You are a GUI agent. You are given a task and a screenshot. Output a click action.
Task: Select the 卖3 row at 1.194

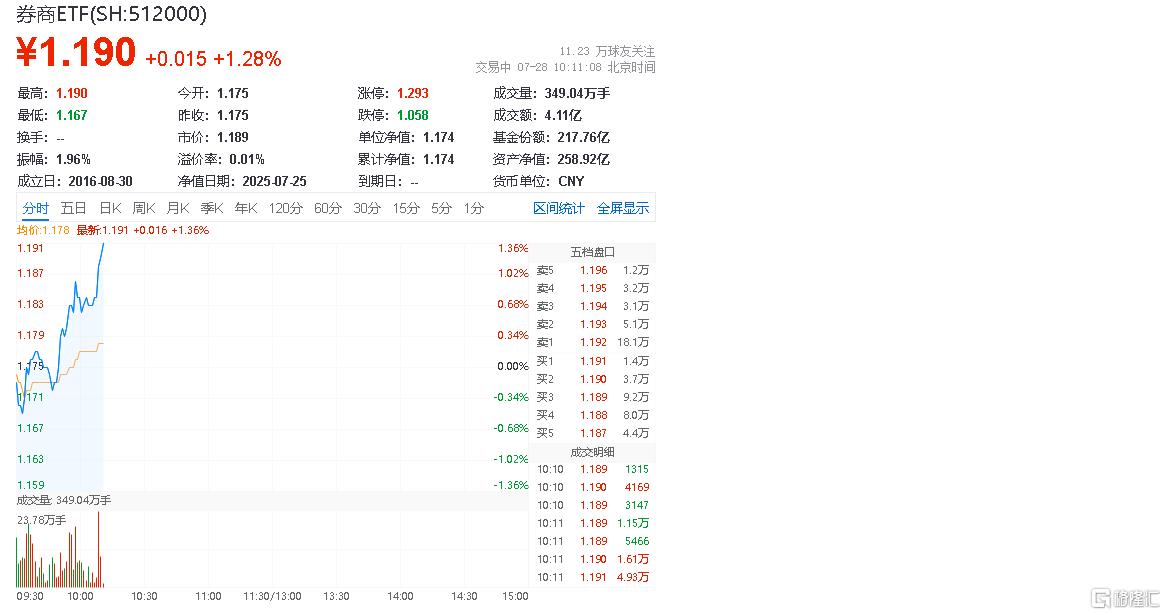click(593, 306)
